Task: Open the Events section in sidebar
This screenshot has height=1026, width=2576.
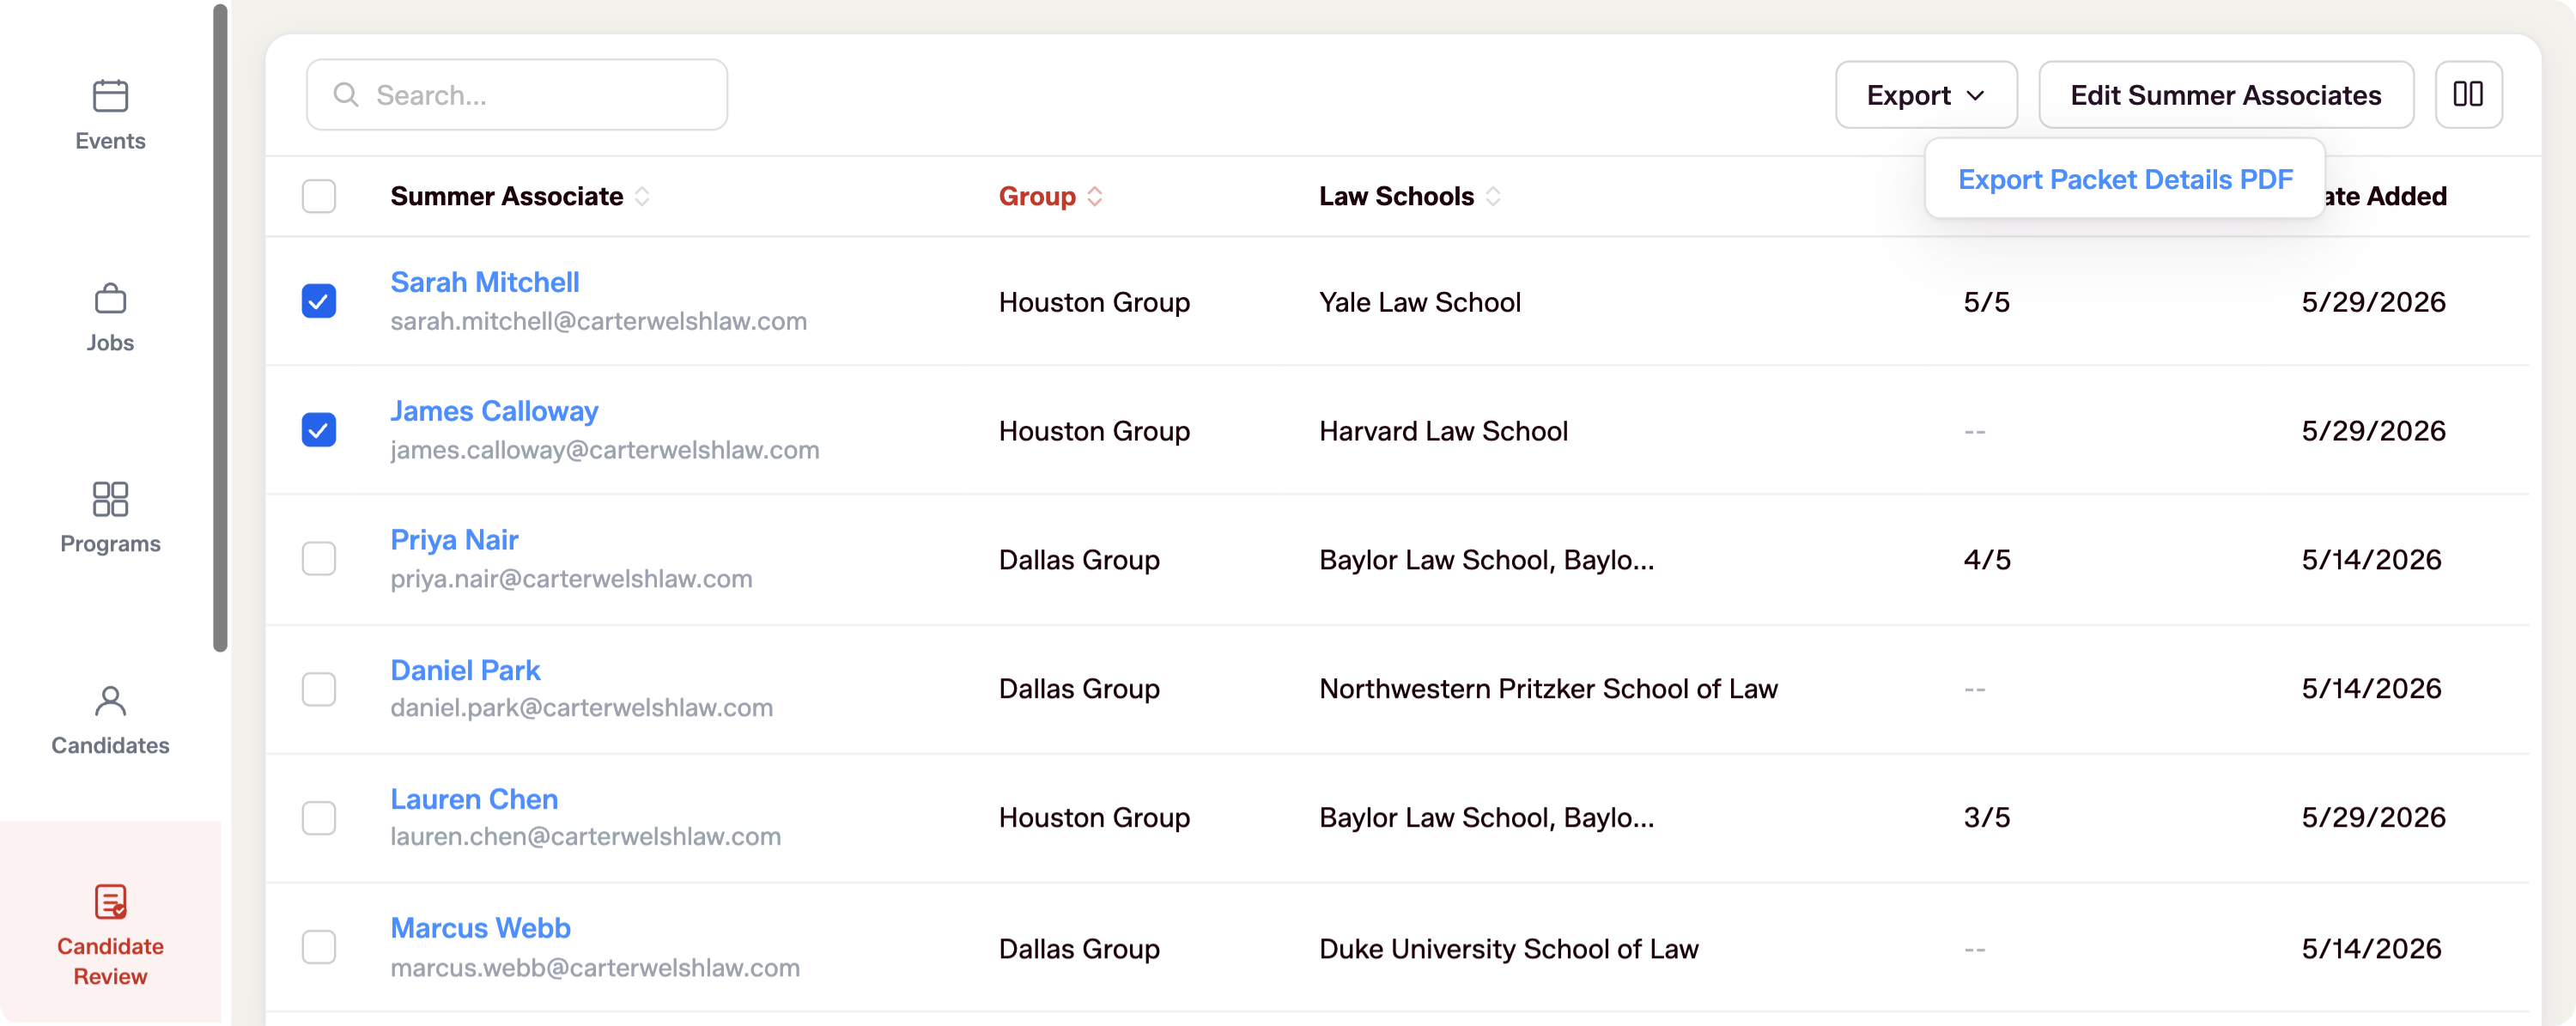Action: pyautogui.click(x=110, y=115)
